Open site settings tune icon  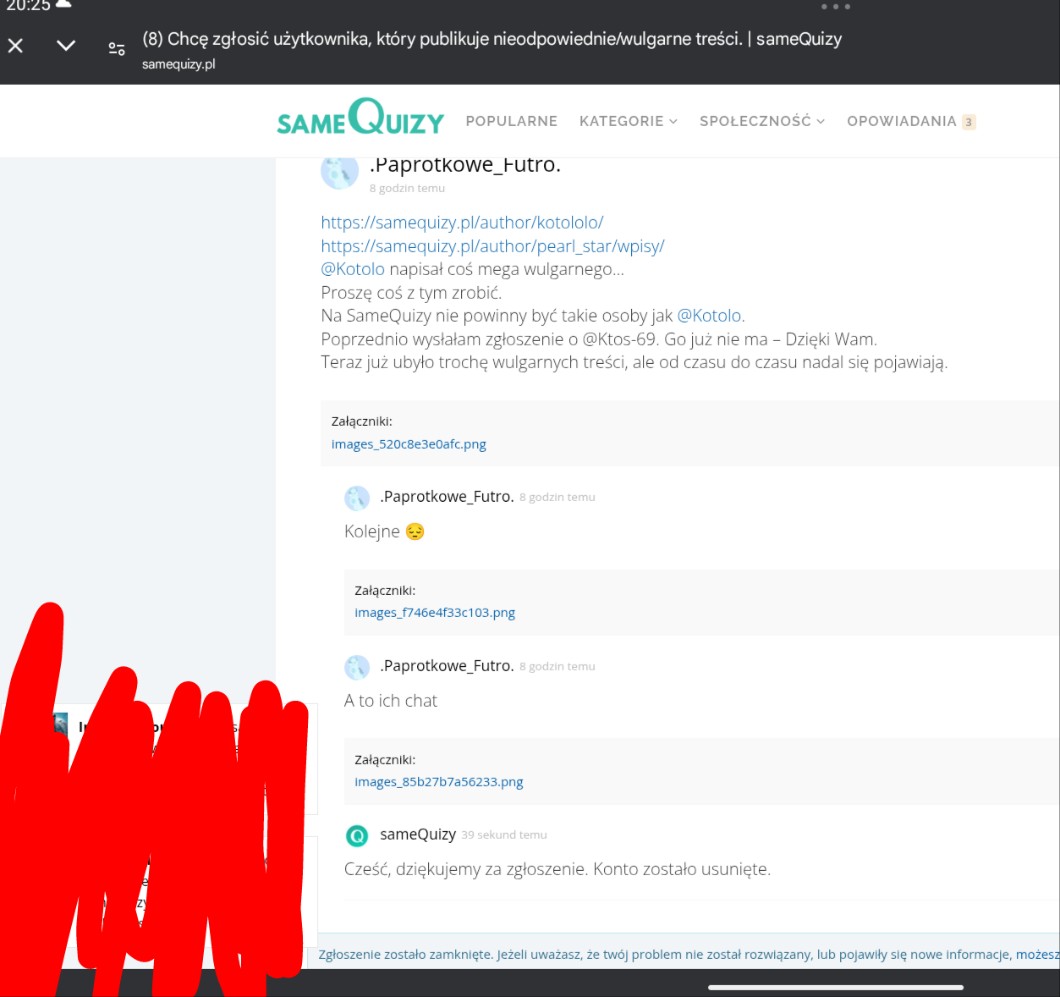pos(117,48)
